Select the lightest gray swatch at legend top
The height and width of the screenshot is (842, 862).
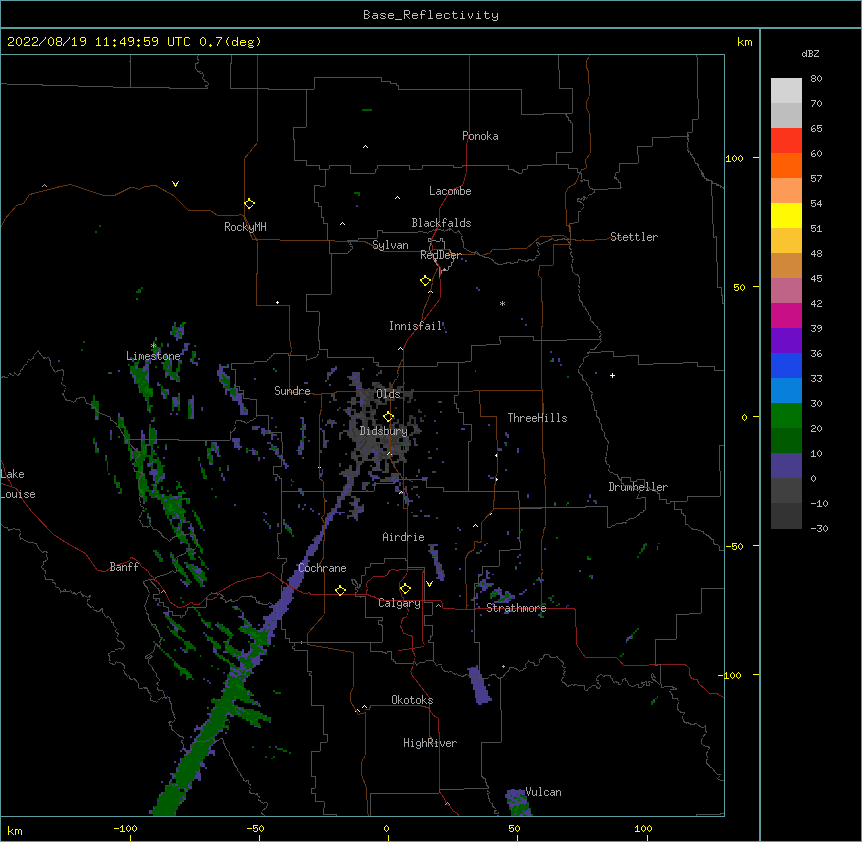click(x=786, y=91)
